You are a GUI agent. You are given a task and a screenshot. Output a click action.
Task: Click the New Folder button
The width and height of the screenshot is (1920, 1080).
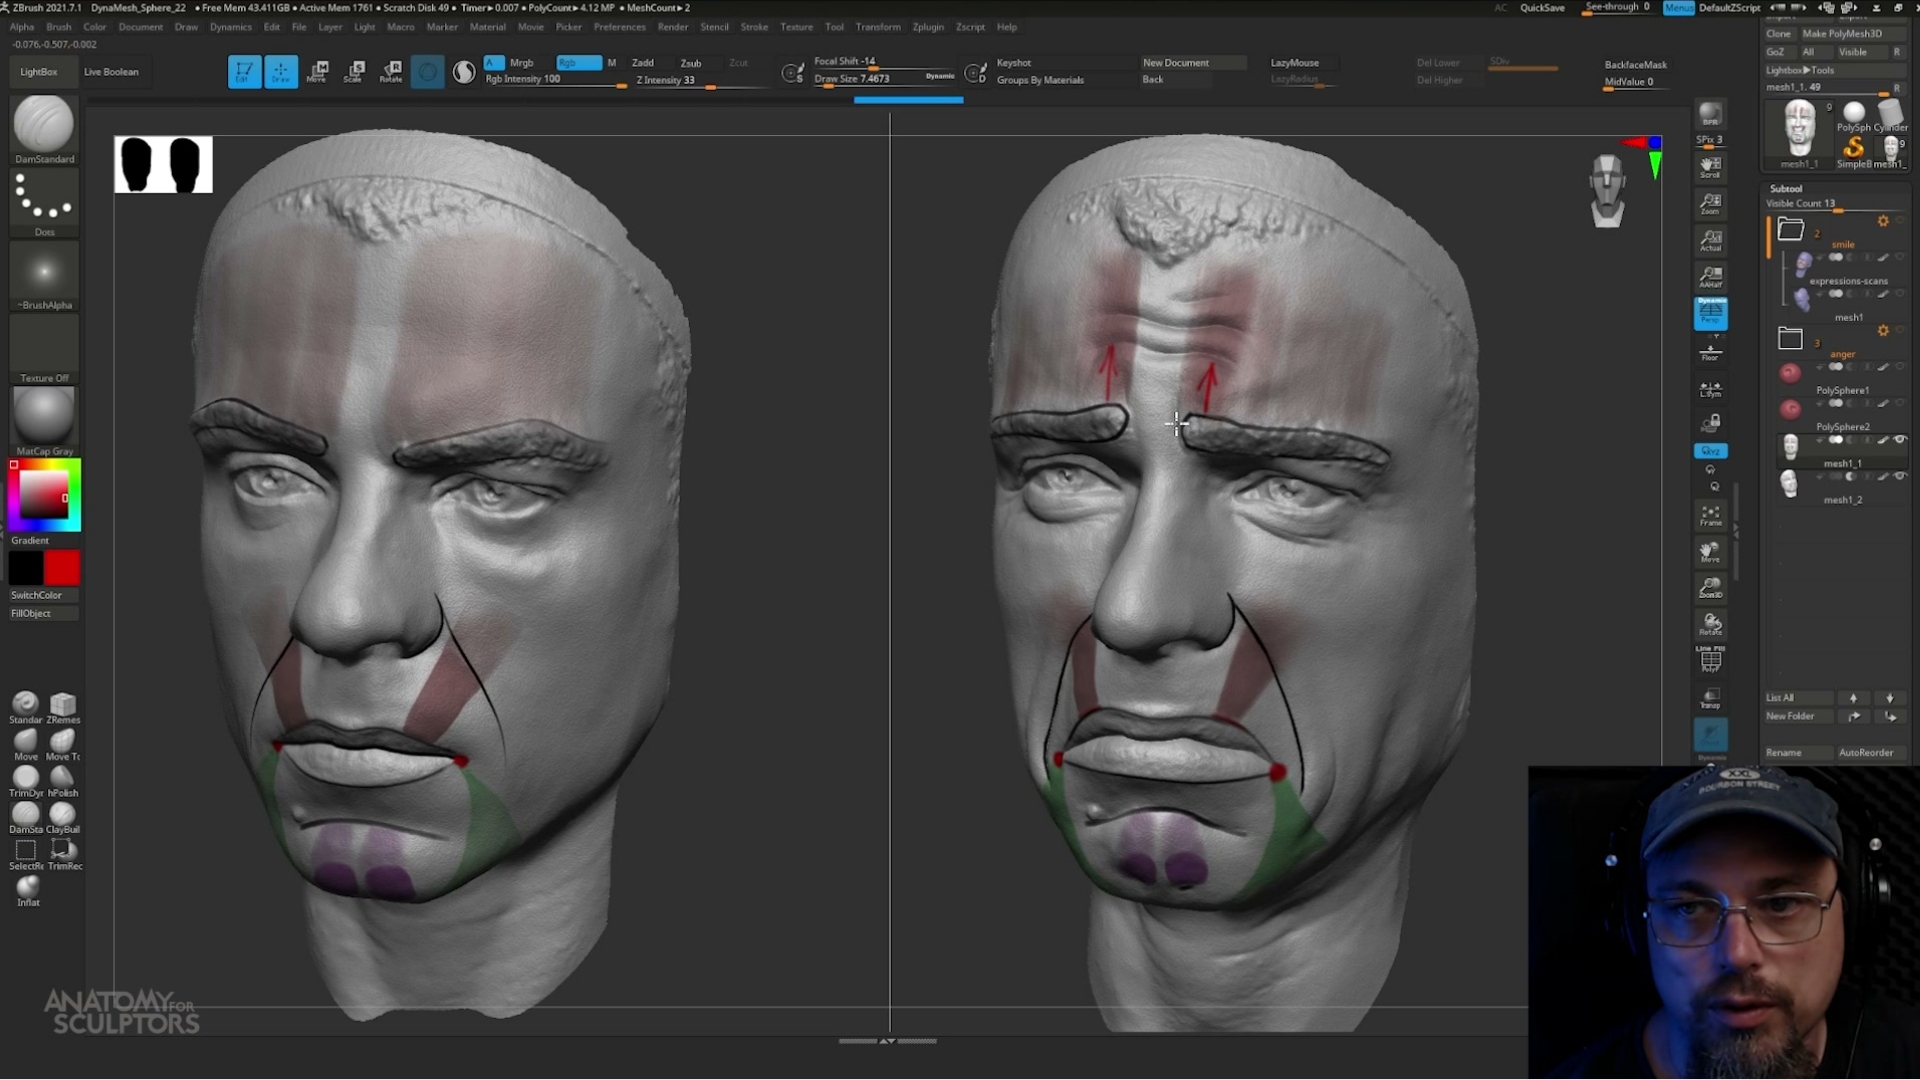click(x=1798, y=716)
